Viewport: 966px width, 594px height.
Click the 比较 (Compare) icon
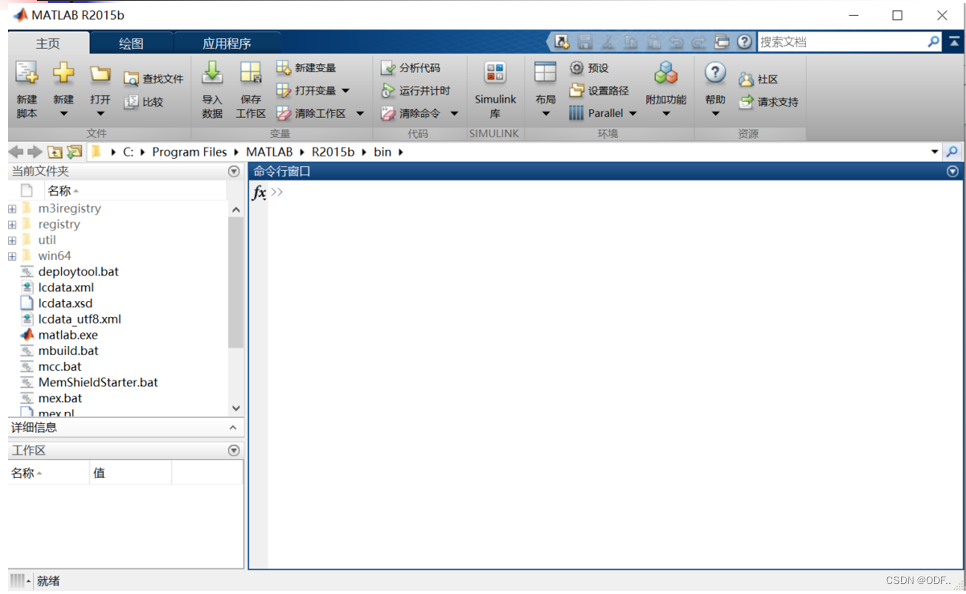131,102
